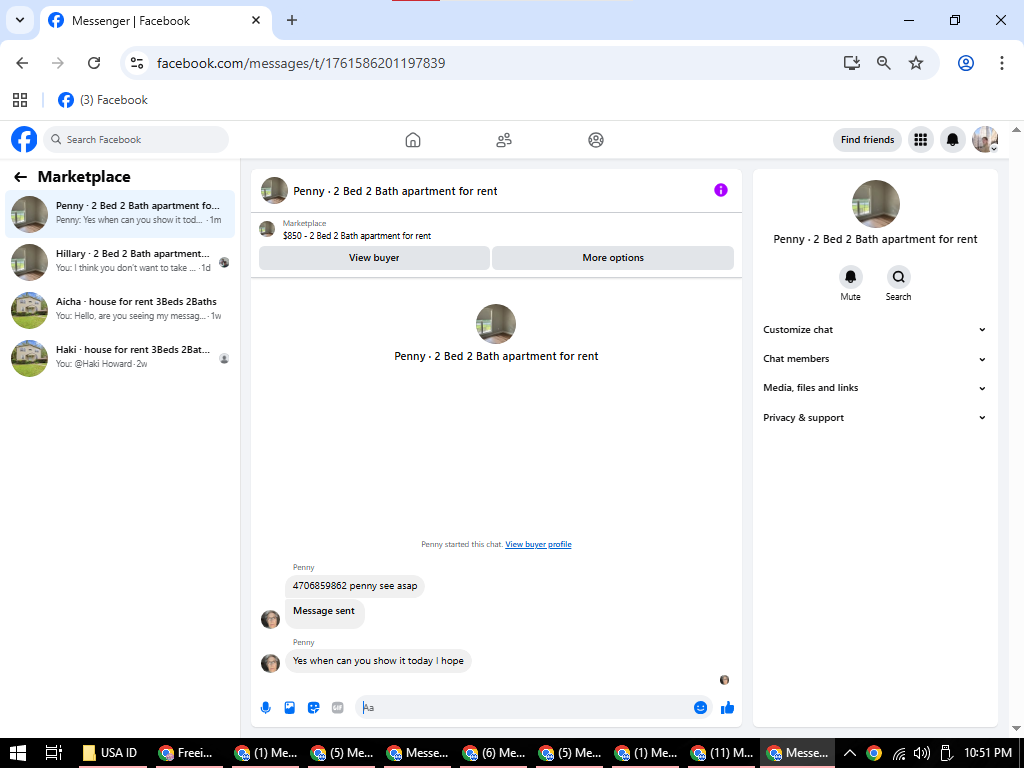The image size is (1024, 768).
Task: Open the emoji picker icon
Action: coord(700,707)
